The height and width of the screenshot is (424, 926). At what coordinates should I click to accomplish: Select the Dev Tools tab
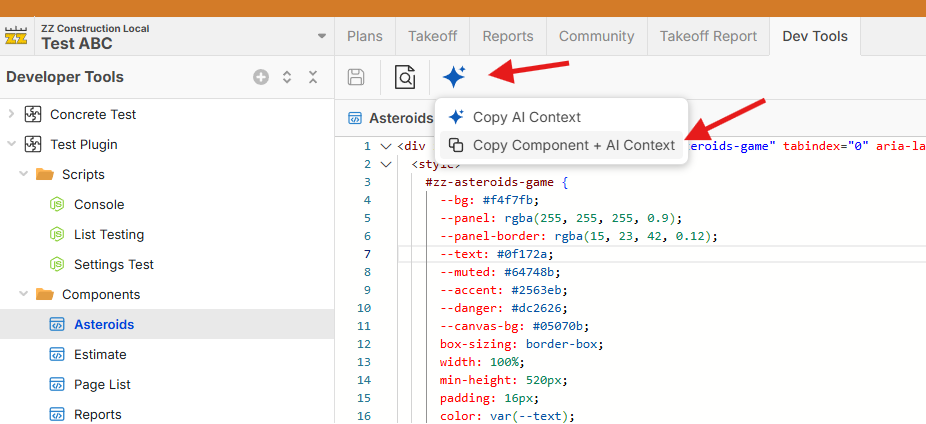[x=815, y=36]
